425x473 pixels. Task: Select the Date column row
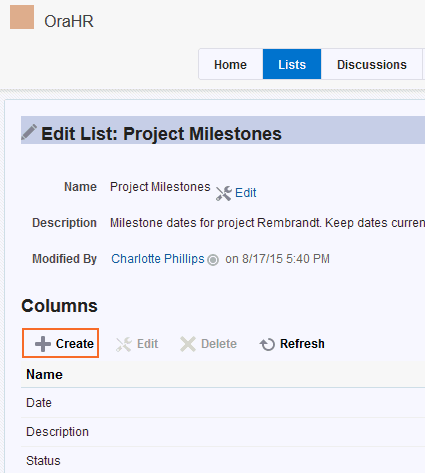click(x=223, y=403)
